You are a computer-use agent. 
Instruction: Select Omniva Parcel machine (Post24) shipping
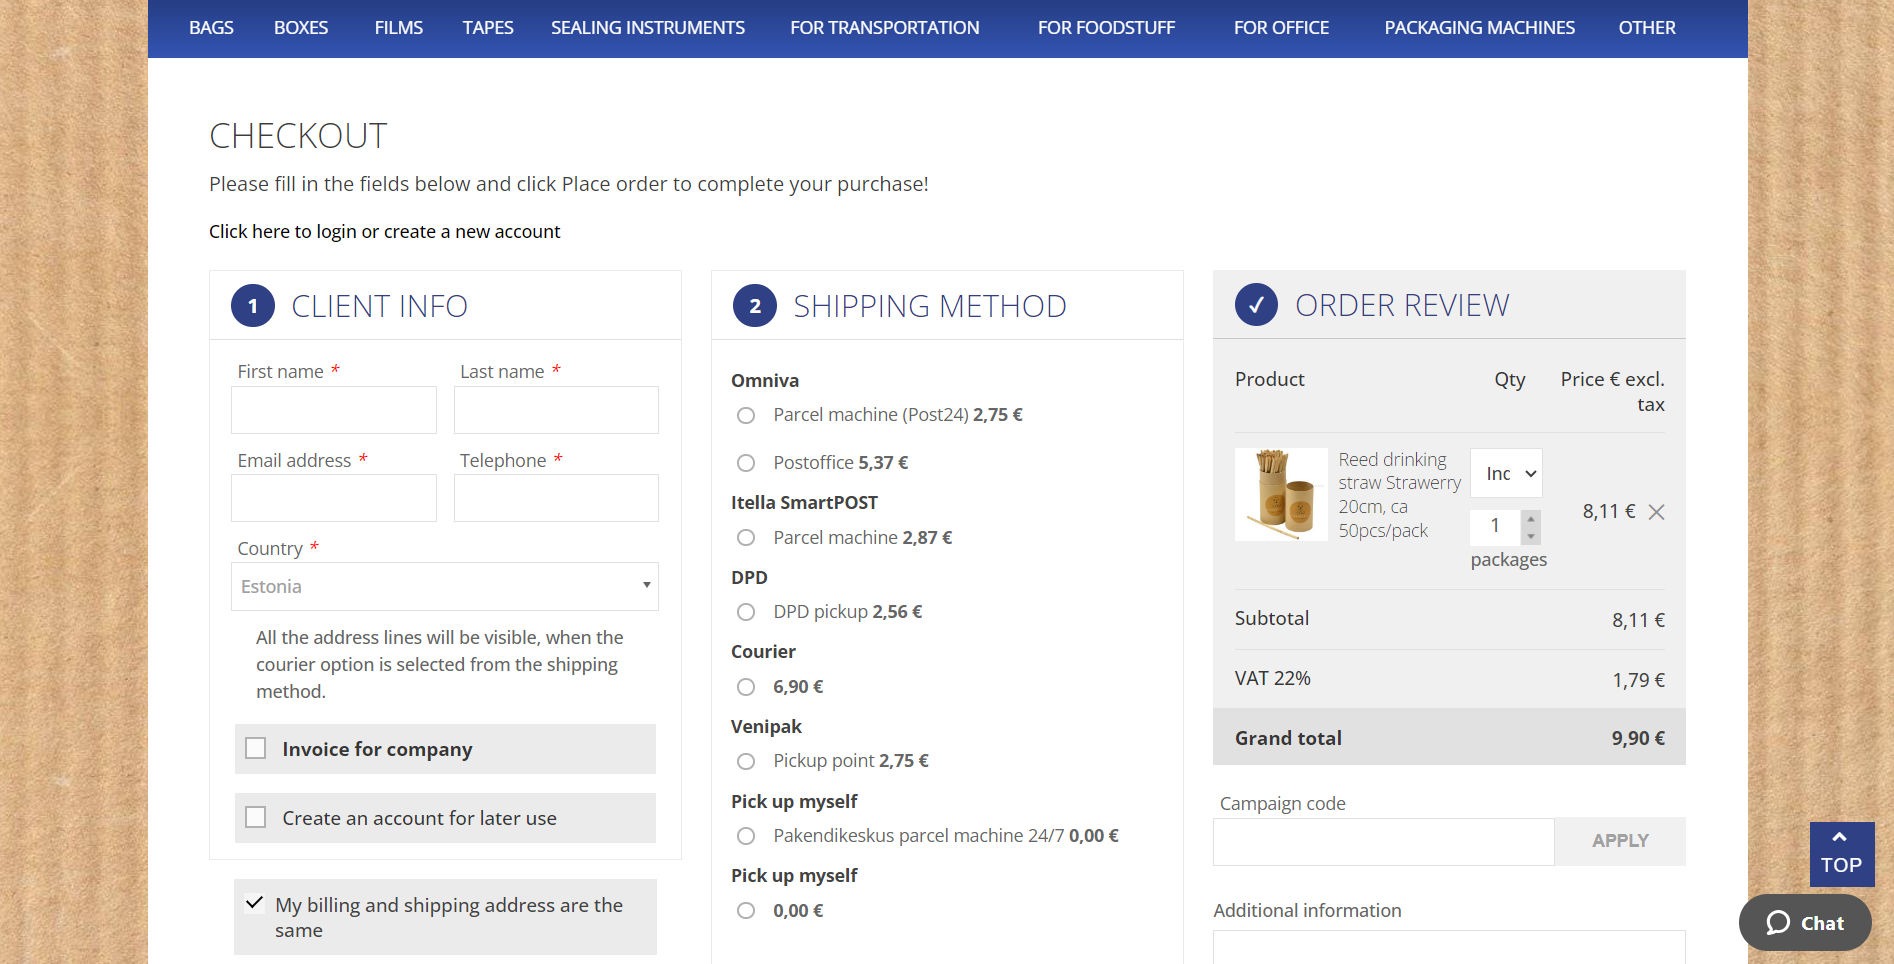click(x=746, y=415)
